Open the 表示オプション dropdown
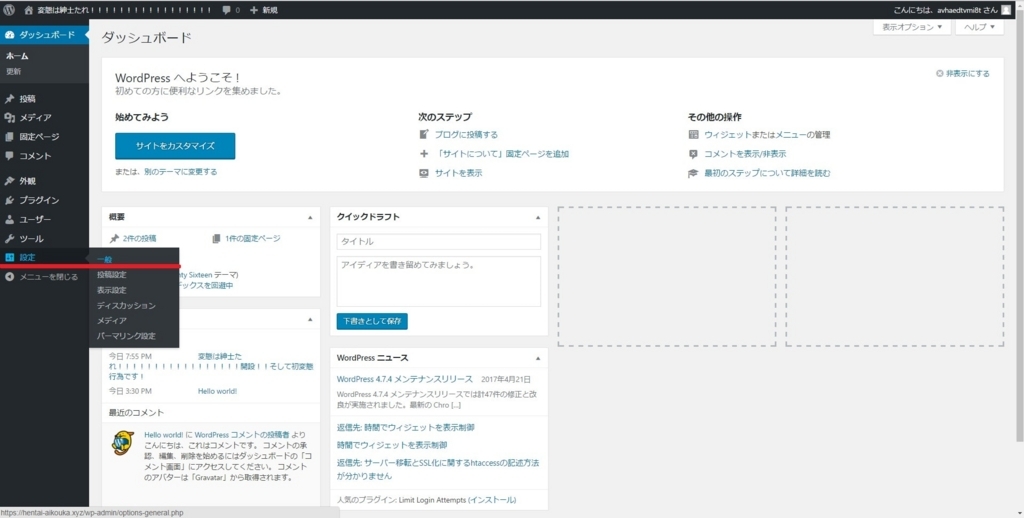Screen dimensions: 1024x518 coord(912,27)
